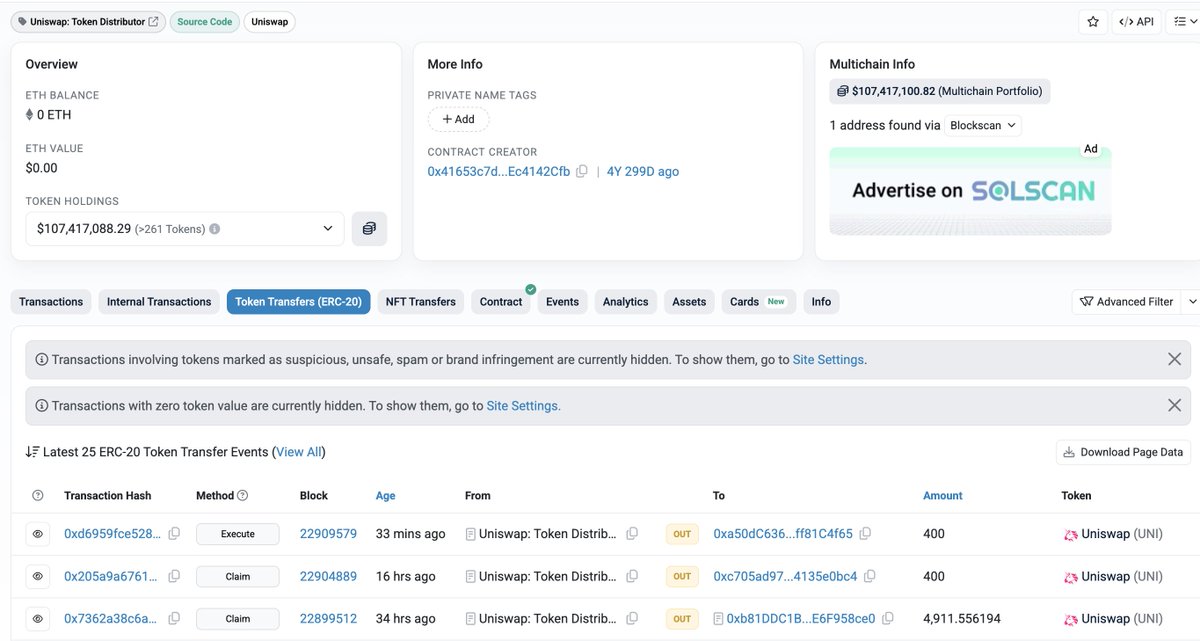1200x641 pixels.
Task: Switch to Internal Transactions tab
Action: pyautogui.click(x=159, y=302)
